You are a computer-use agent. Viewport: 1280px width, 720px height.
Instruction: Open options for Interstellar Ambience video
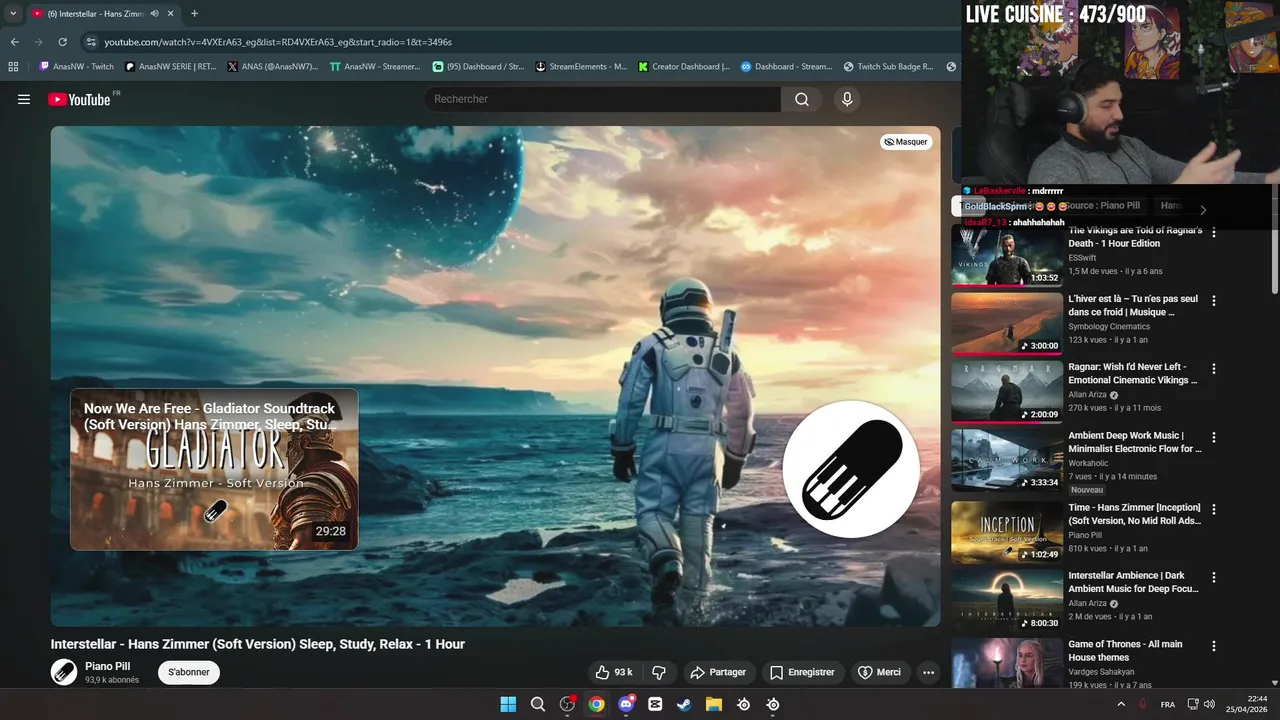(1214, 577)
